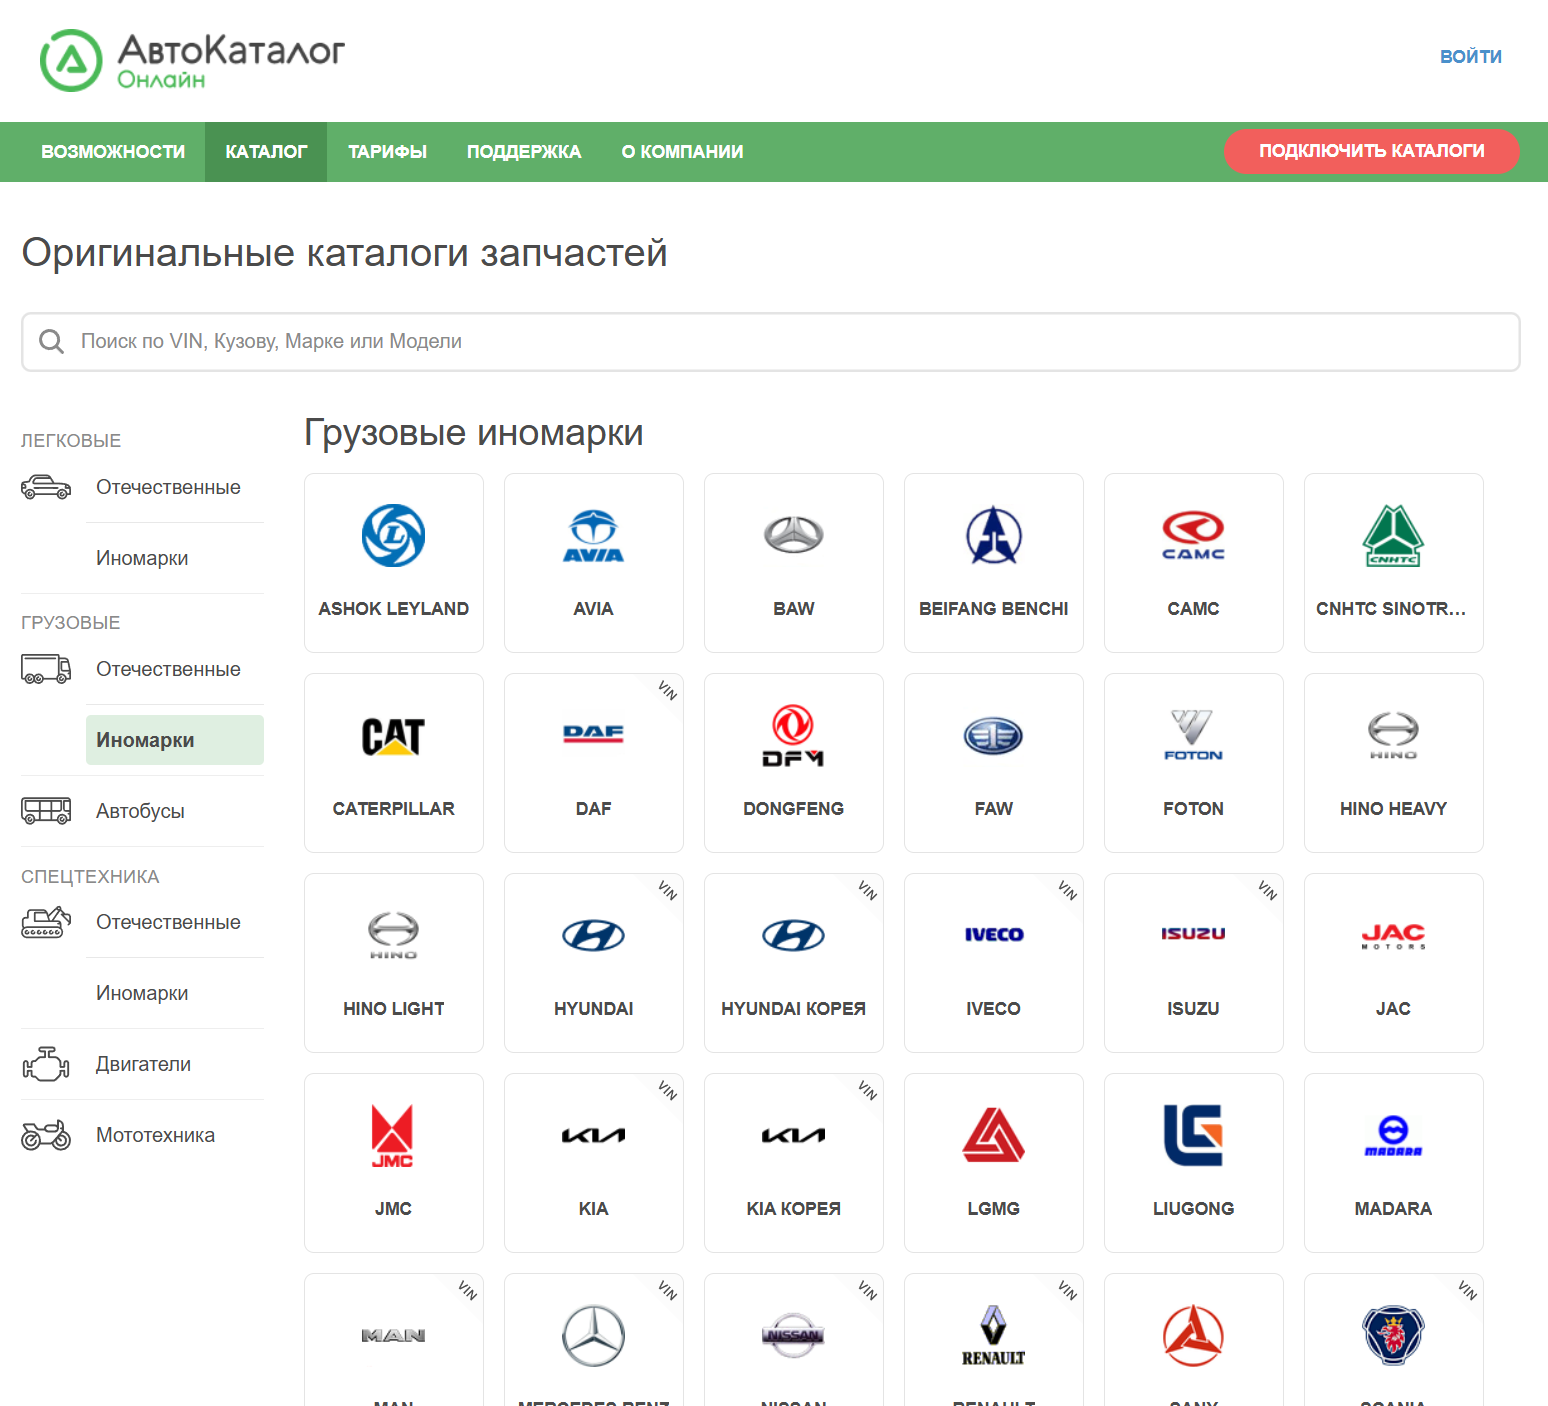The height and width of the screenshot is (1406, 1548).
Task: Click the motorcycle icon beside Мототехника
Action: pyautogui.click(x=46, y=1135)
